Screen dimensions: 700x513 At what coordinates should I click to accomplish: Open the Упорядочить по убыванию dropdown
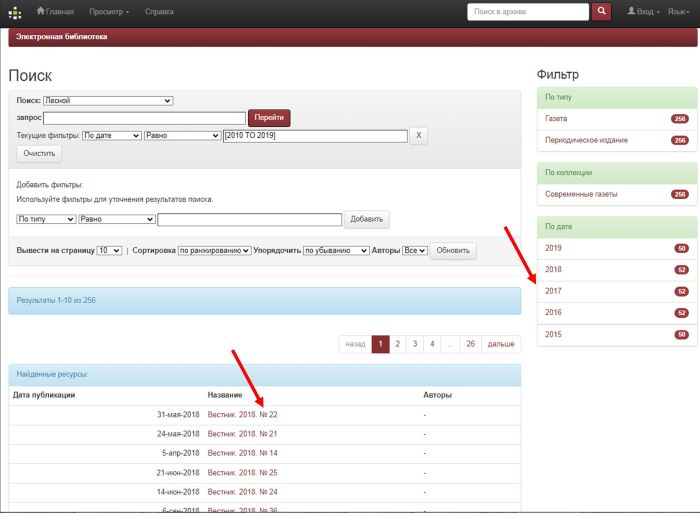pyautogui.click(x=336, y=250)
